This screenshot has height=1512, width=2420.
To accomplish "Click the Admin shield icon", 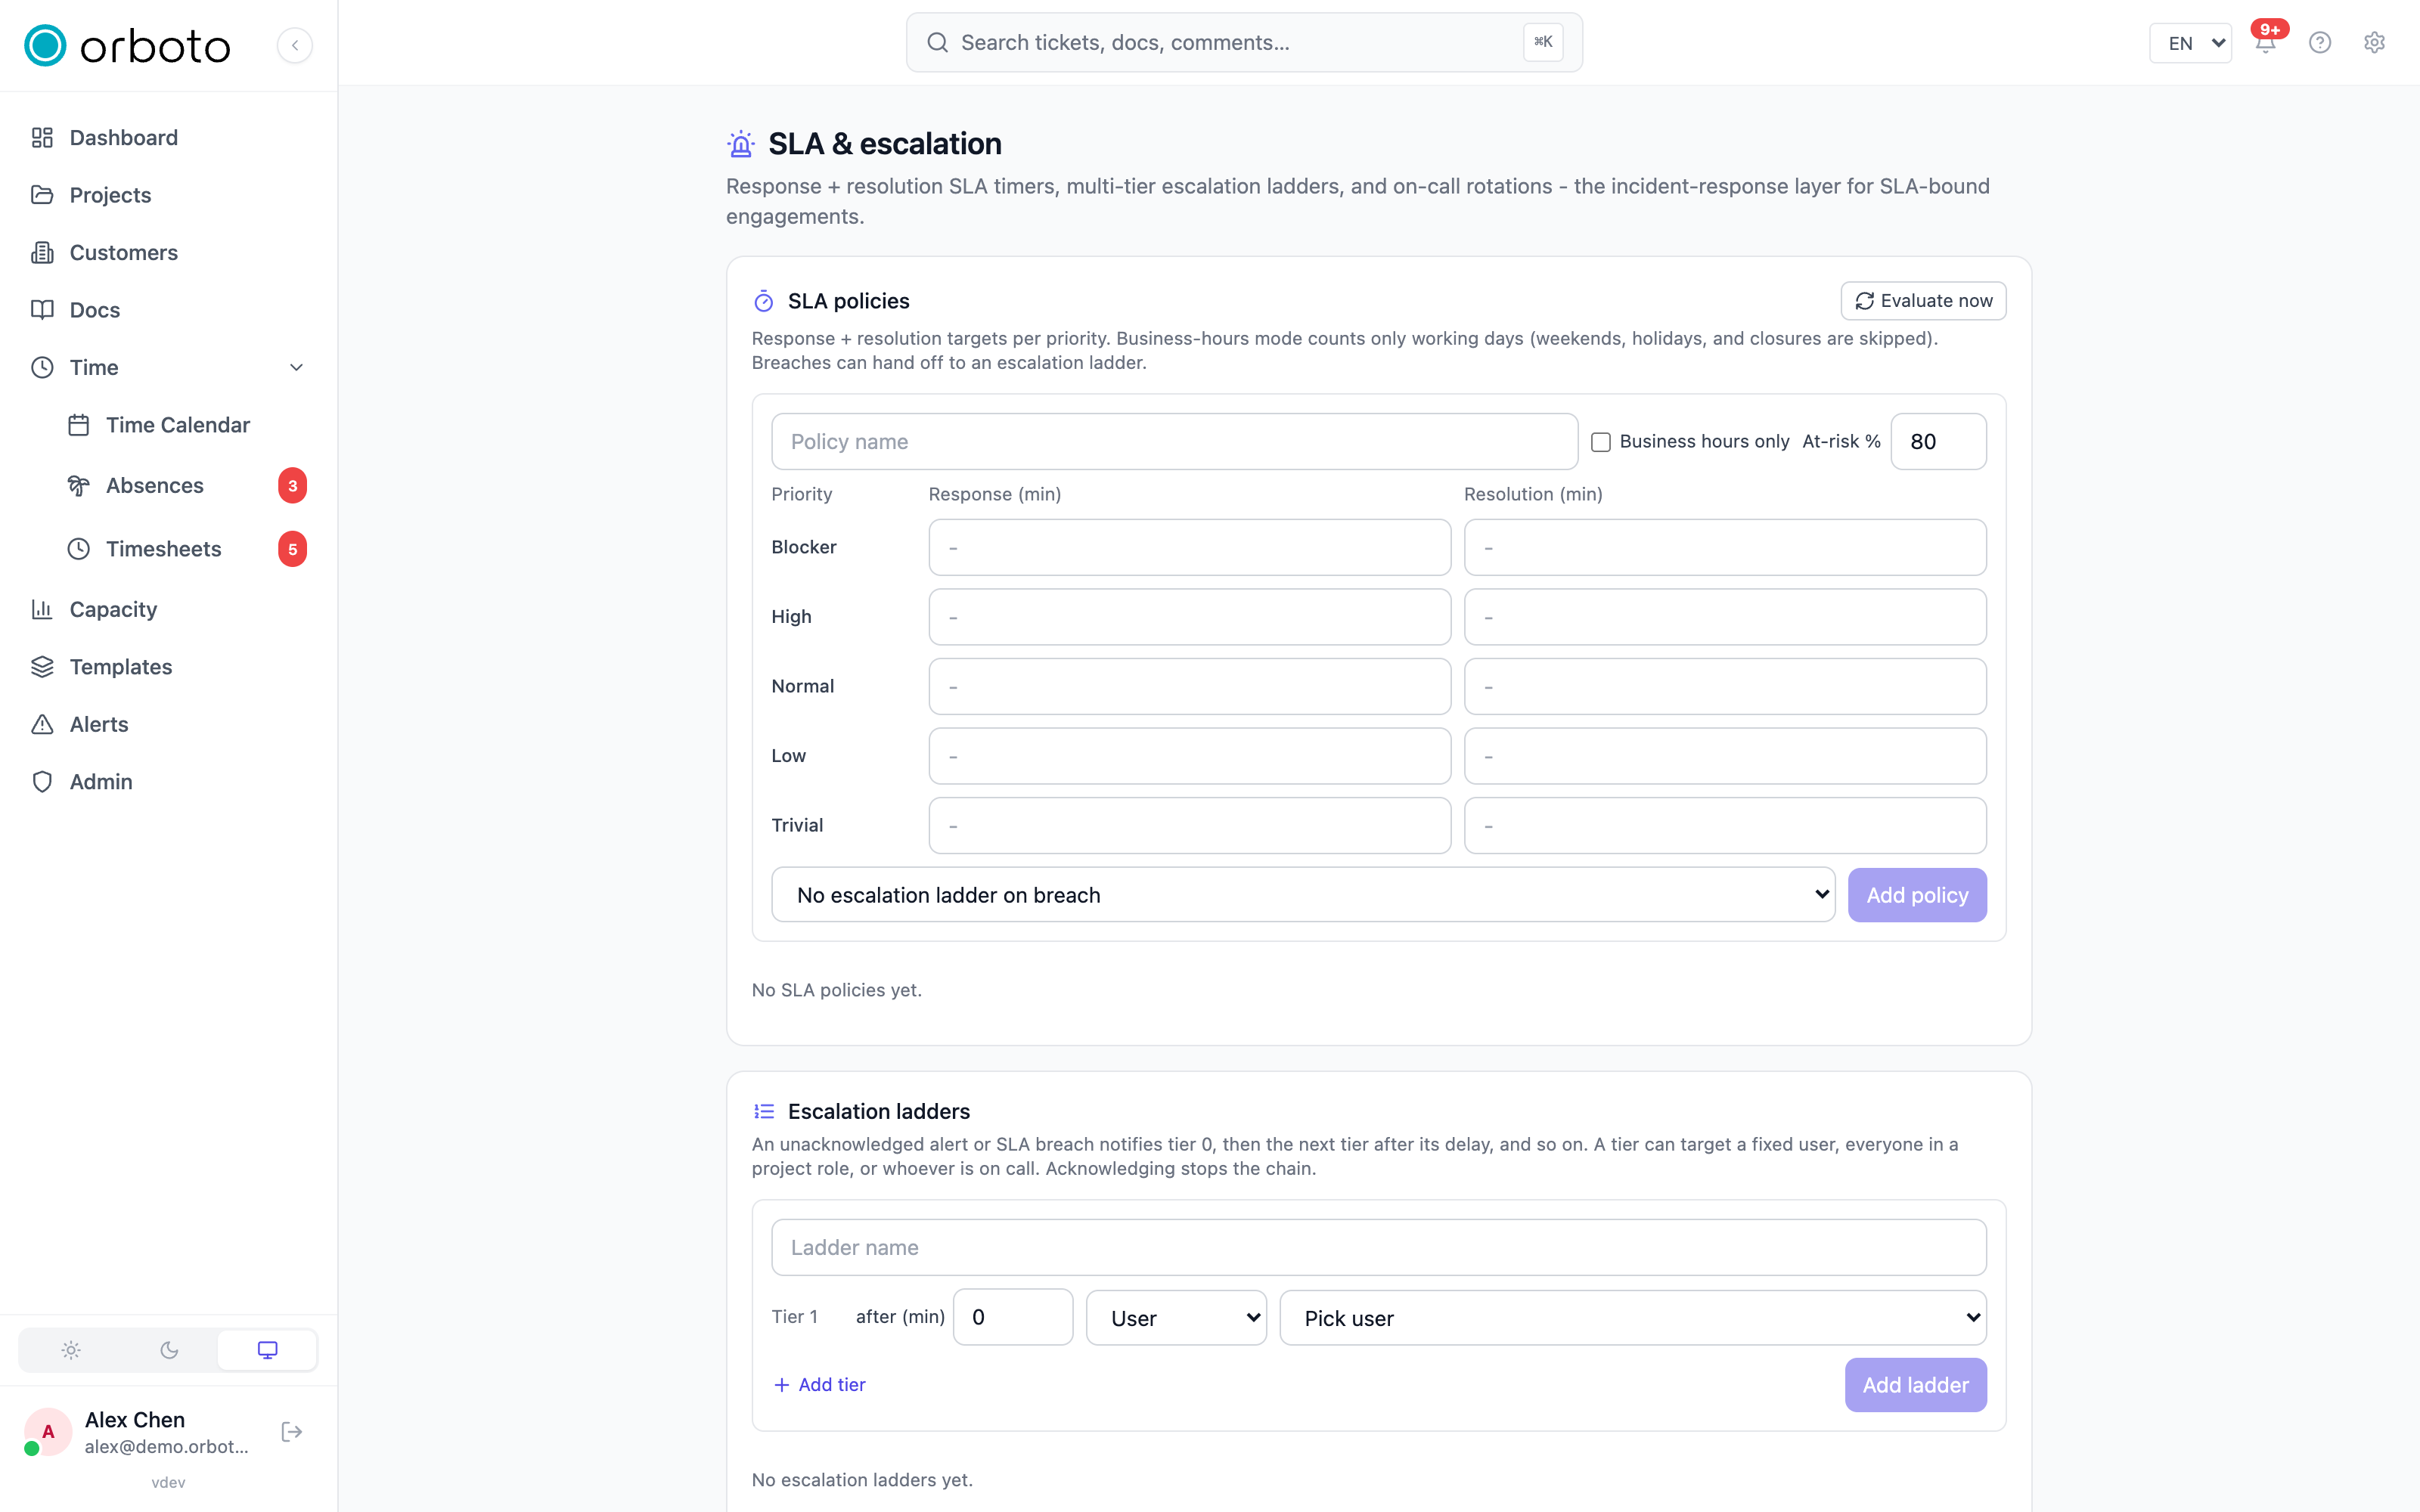I will coord(42,782).
